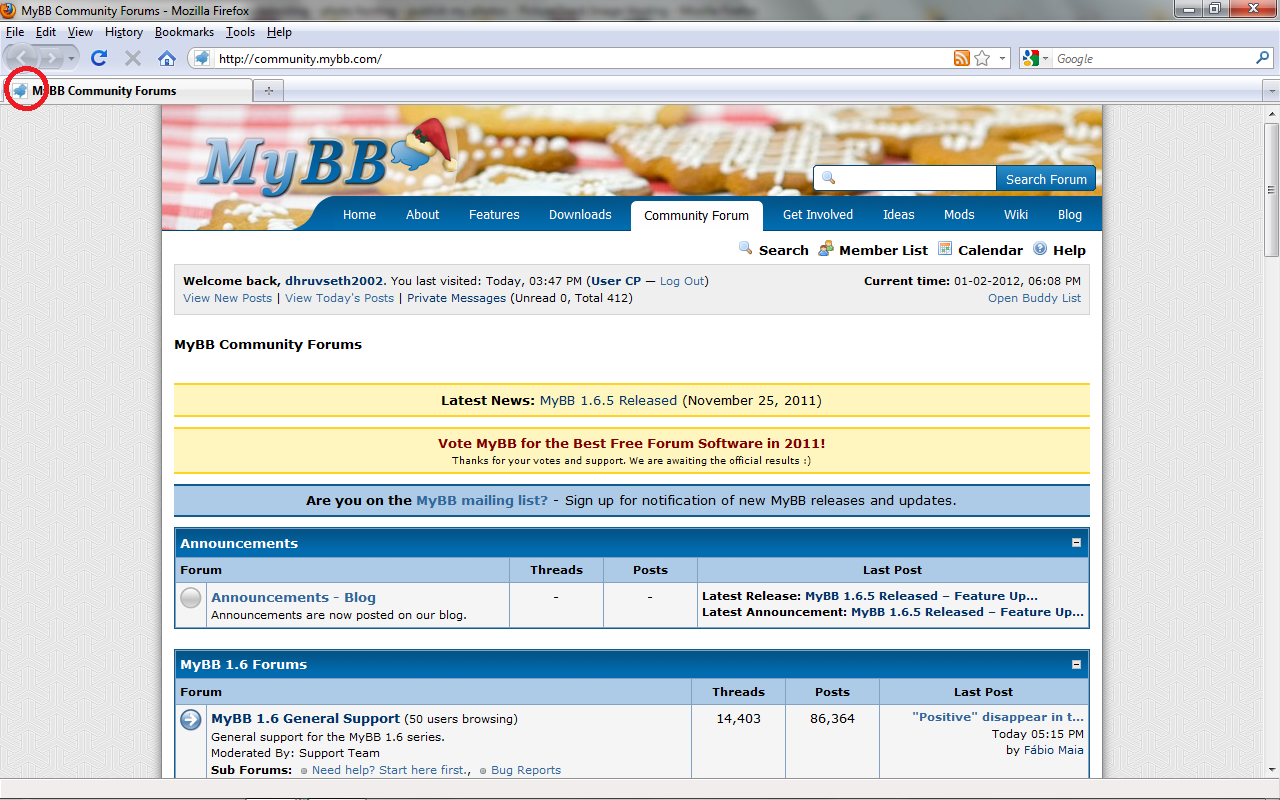Bookmark this page with the star icon
The height and width of the screenshot is (800, 1280).
982,58
